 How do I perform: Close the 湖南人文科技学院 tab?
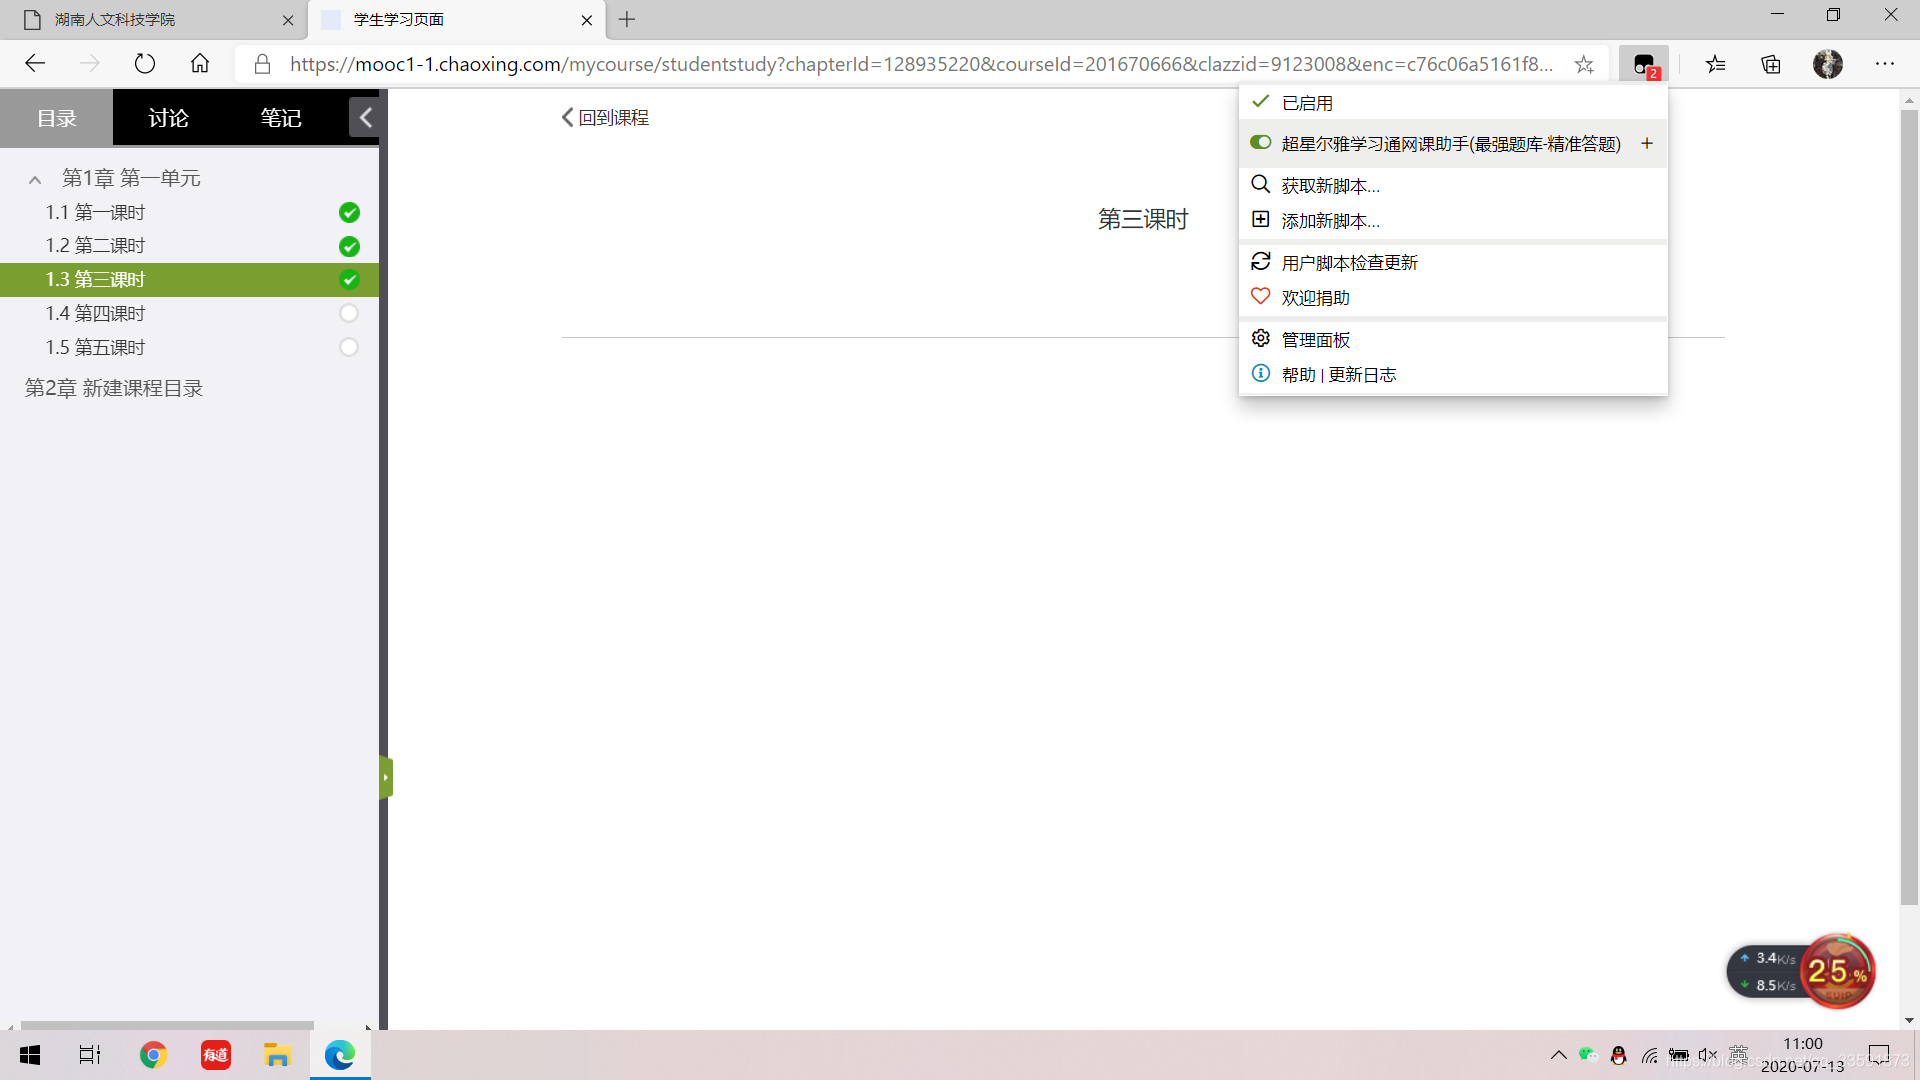click(x=288, y=20)
